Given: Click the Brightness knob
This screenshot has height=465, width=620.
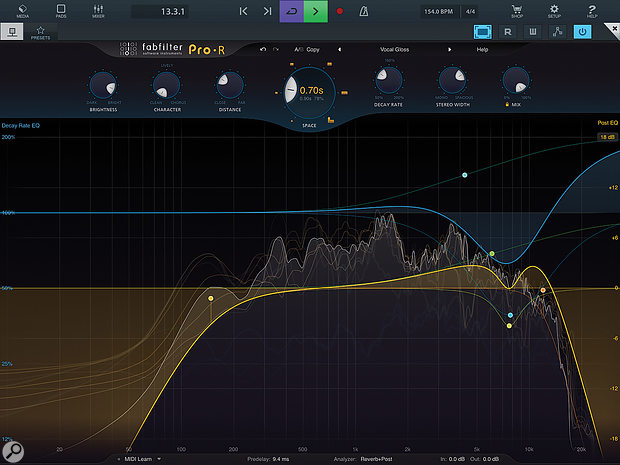Looking at the screenshot, I should click(103, 85).
